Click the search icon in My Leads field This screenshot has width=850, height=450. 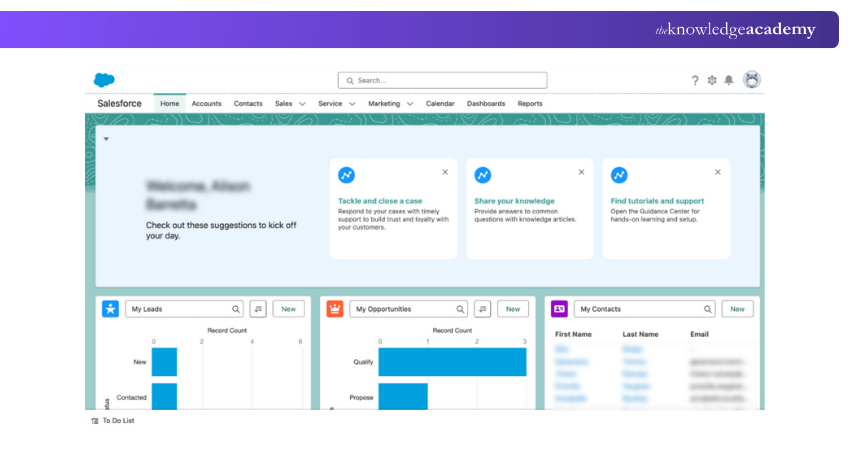[x=236, y=309]
